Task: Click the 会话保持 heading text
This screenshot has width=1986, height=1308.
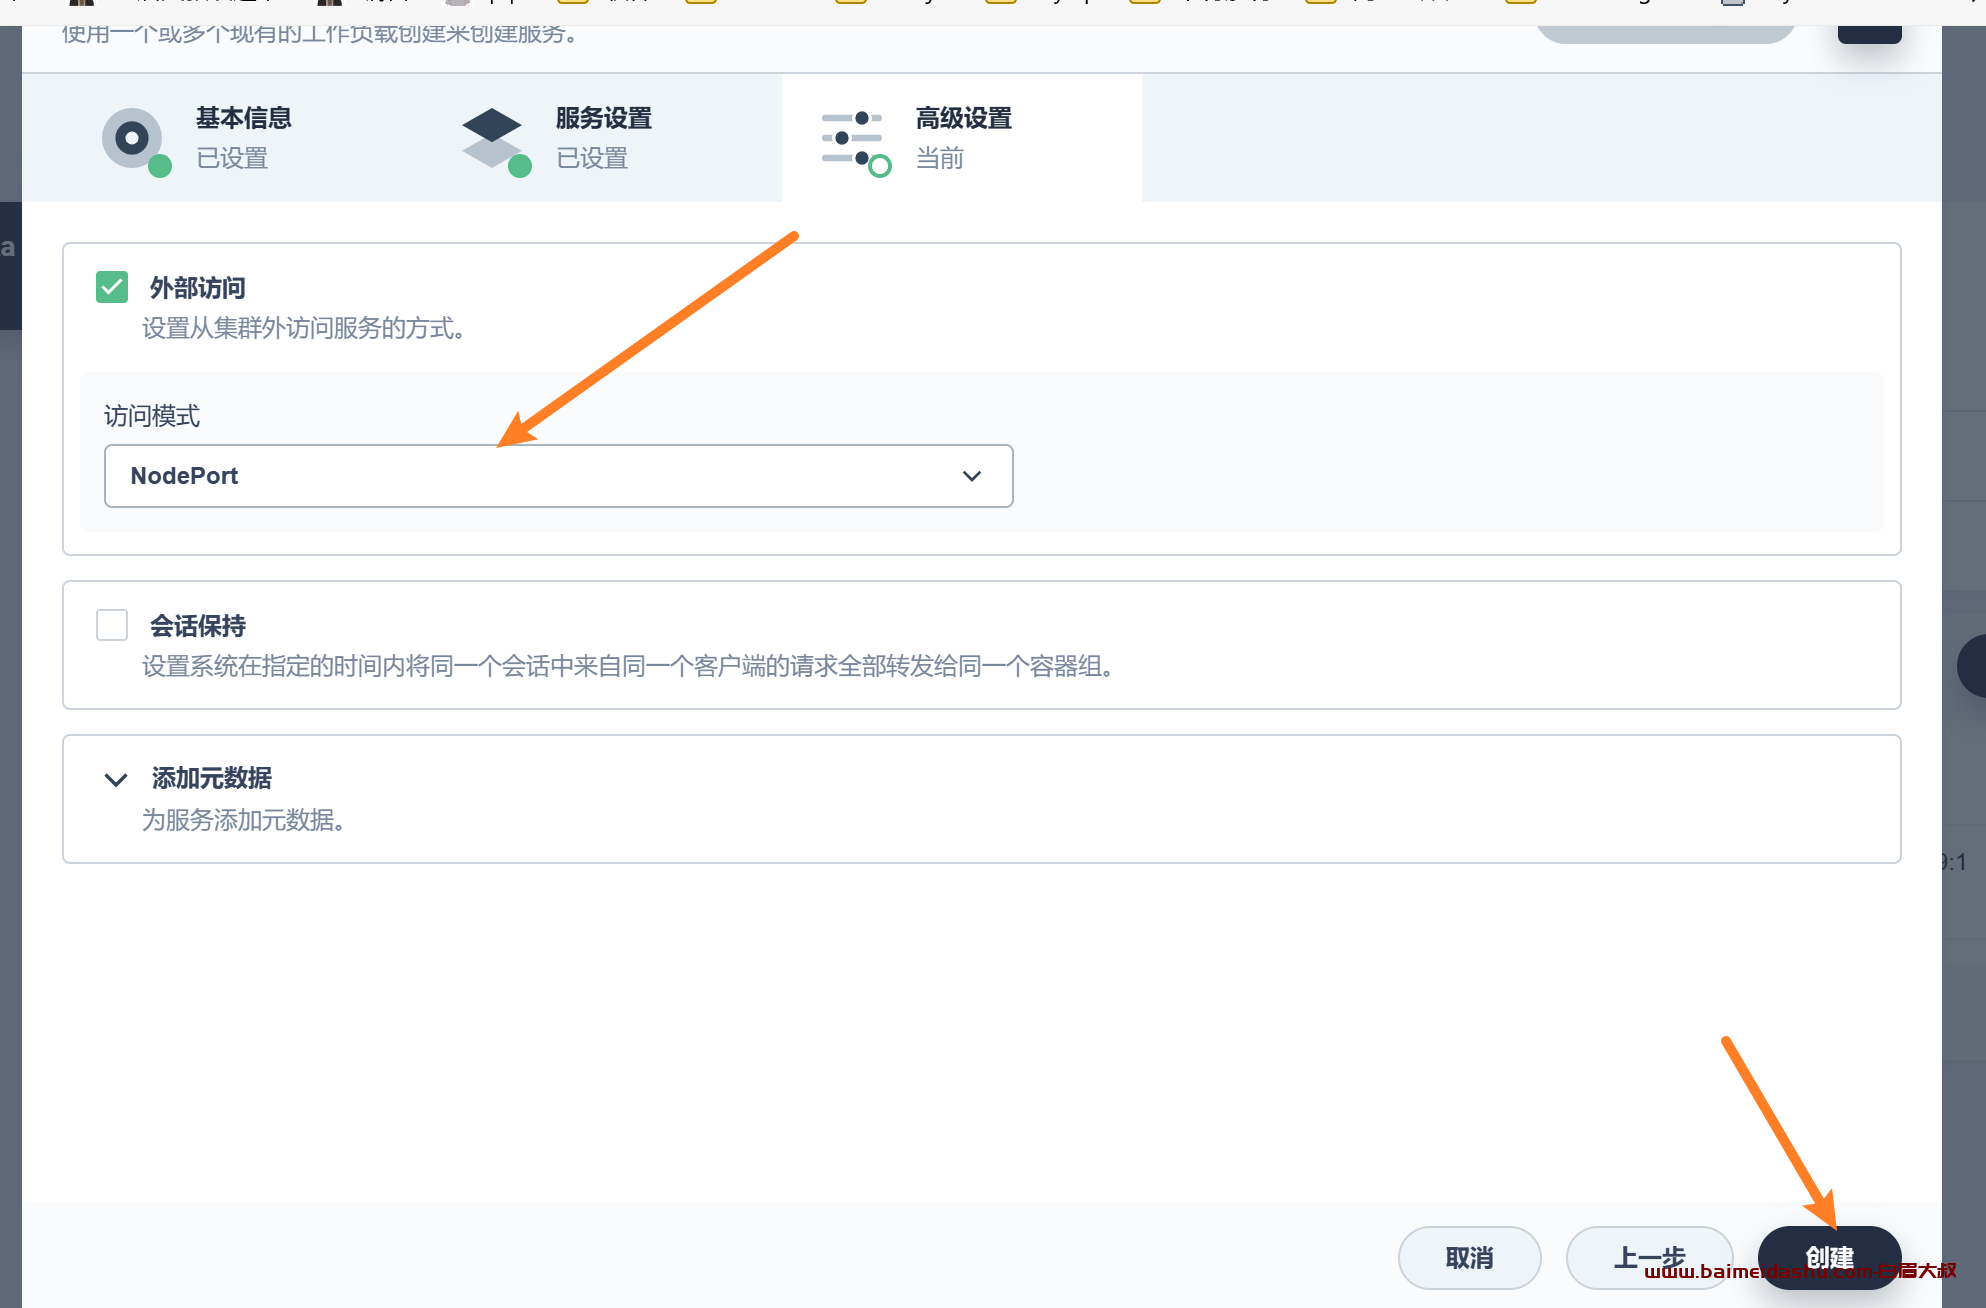Action: [198, 626]
